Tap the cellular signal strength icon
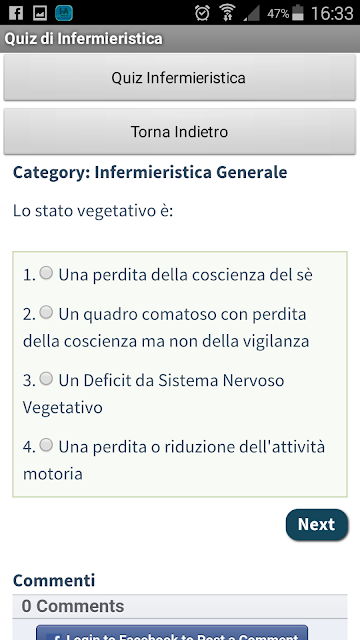 click(x=251, y=13)
